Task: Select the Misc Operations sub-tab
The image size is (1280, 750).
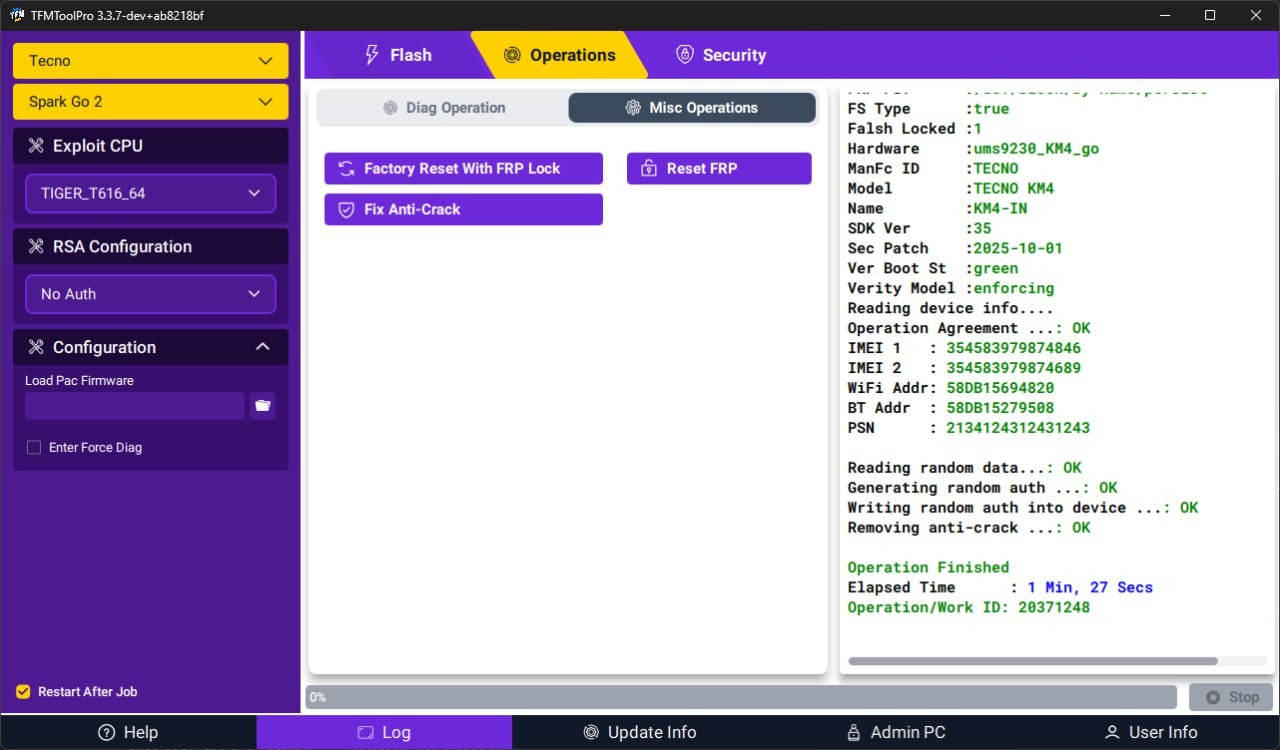Action: coord(692,108)
